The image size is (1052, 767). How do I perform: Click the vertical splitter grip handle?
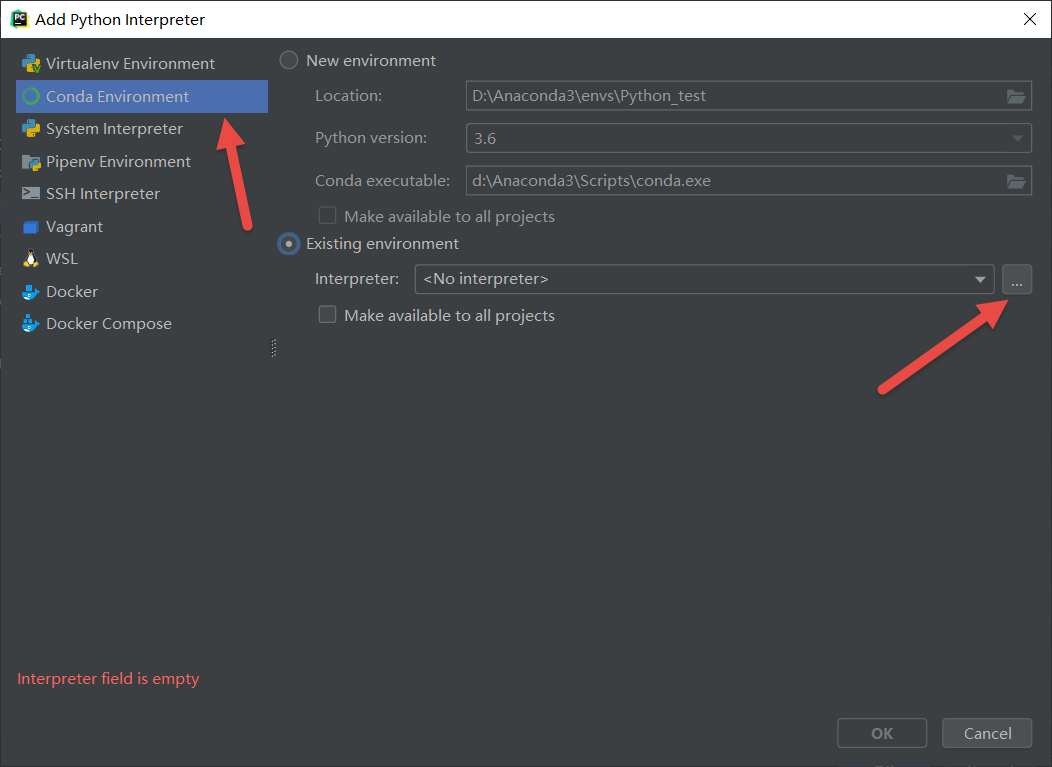coord(274,348)
